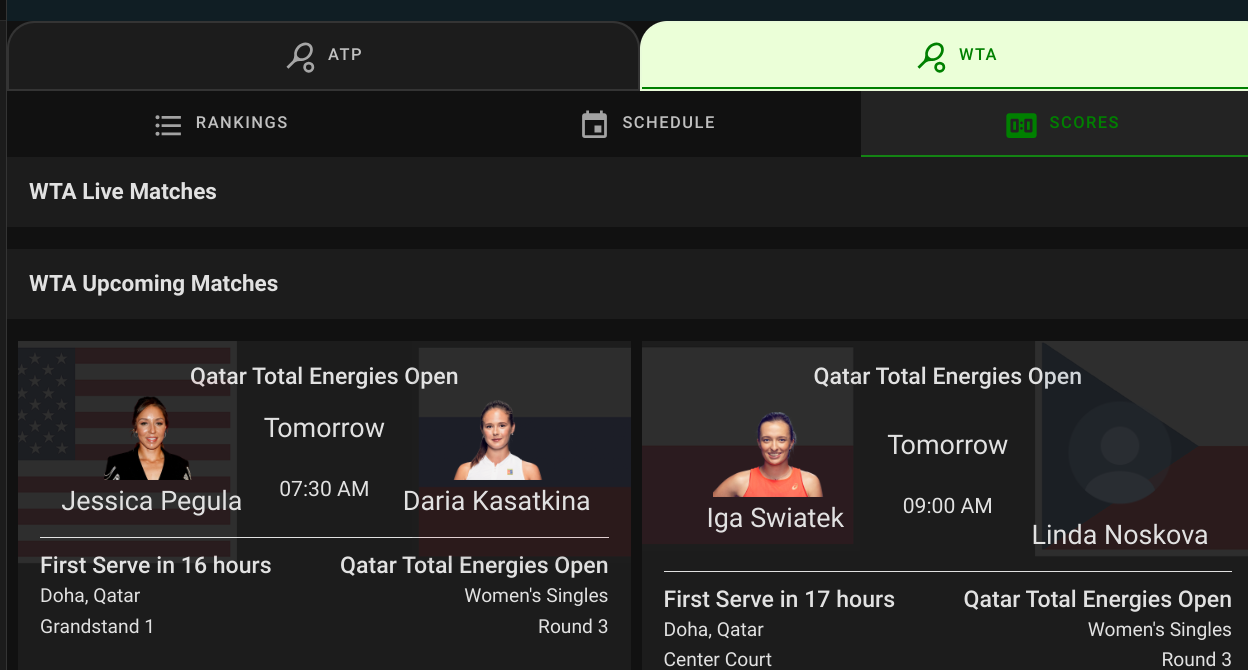Screen dimensions: 1248x670
Task: Click the Schedule calendar icon
Action: 594,124
